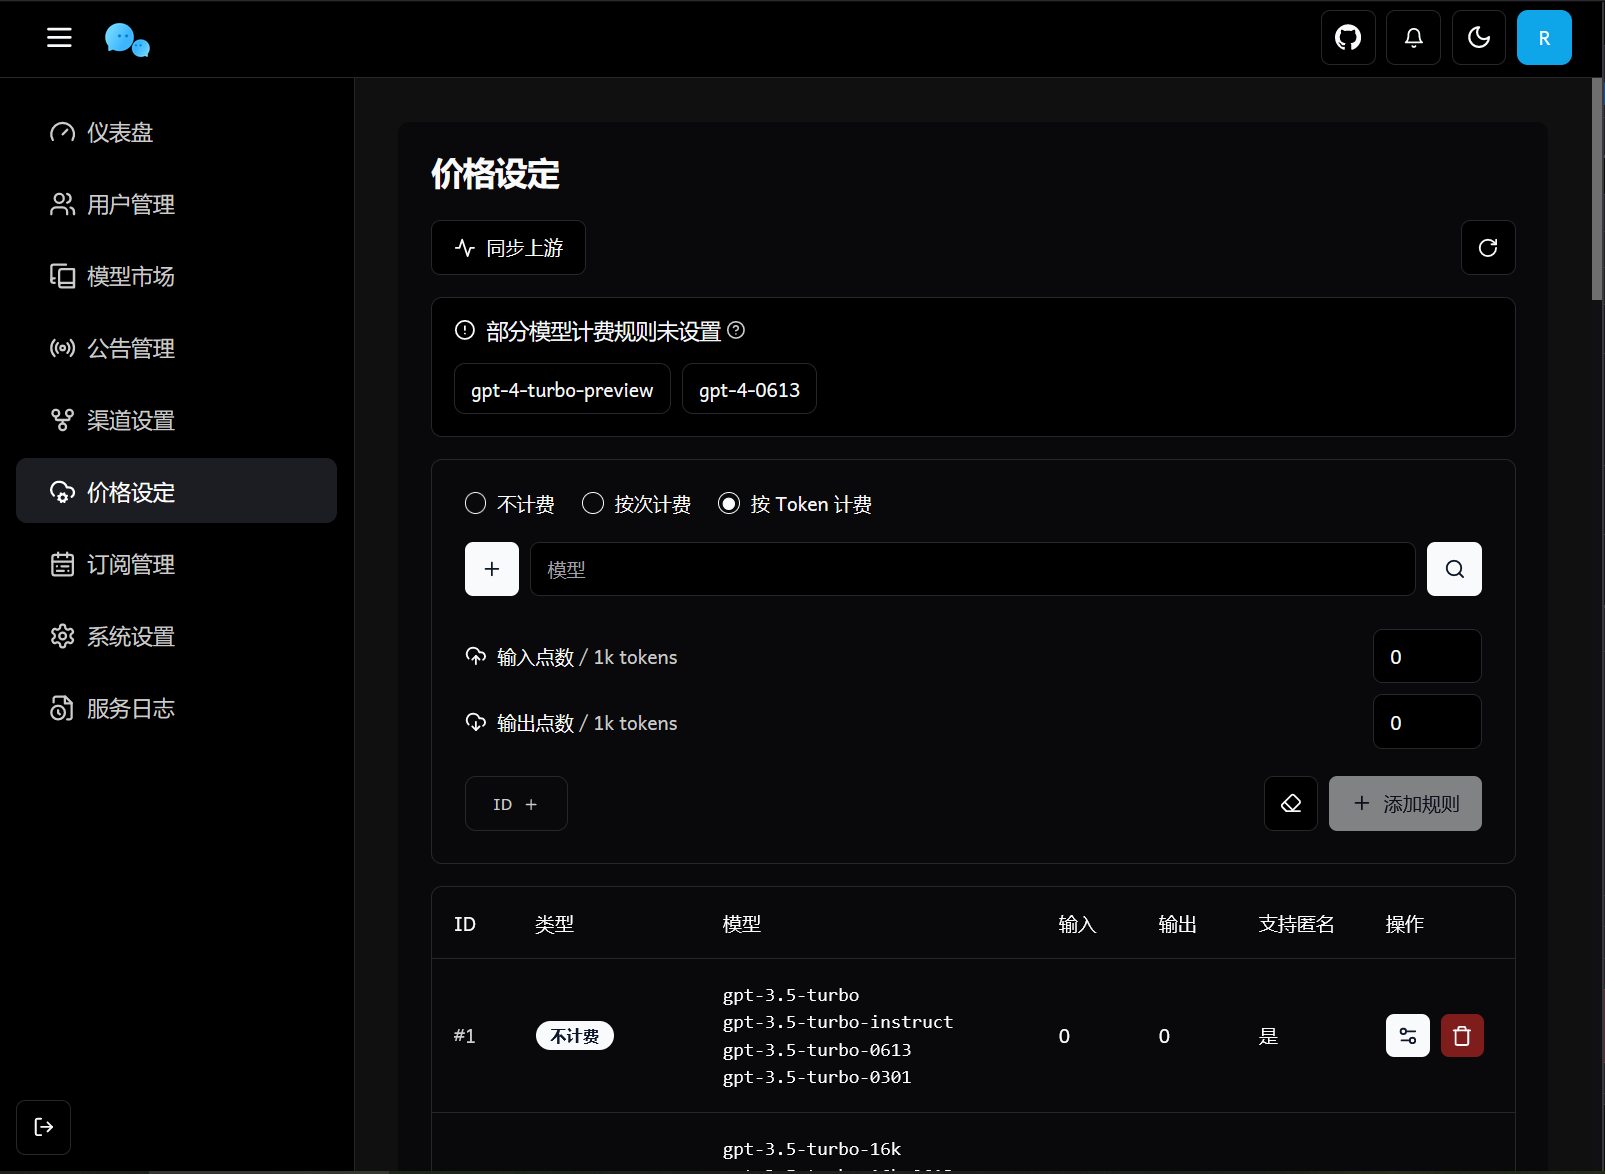The image size is (1605, 1174).
Task: Click the search magnifier button
Action: click(x=1454, y=569)
